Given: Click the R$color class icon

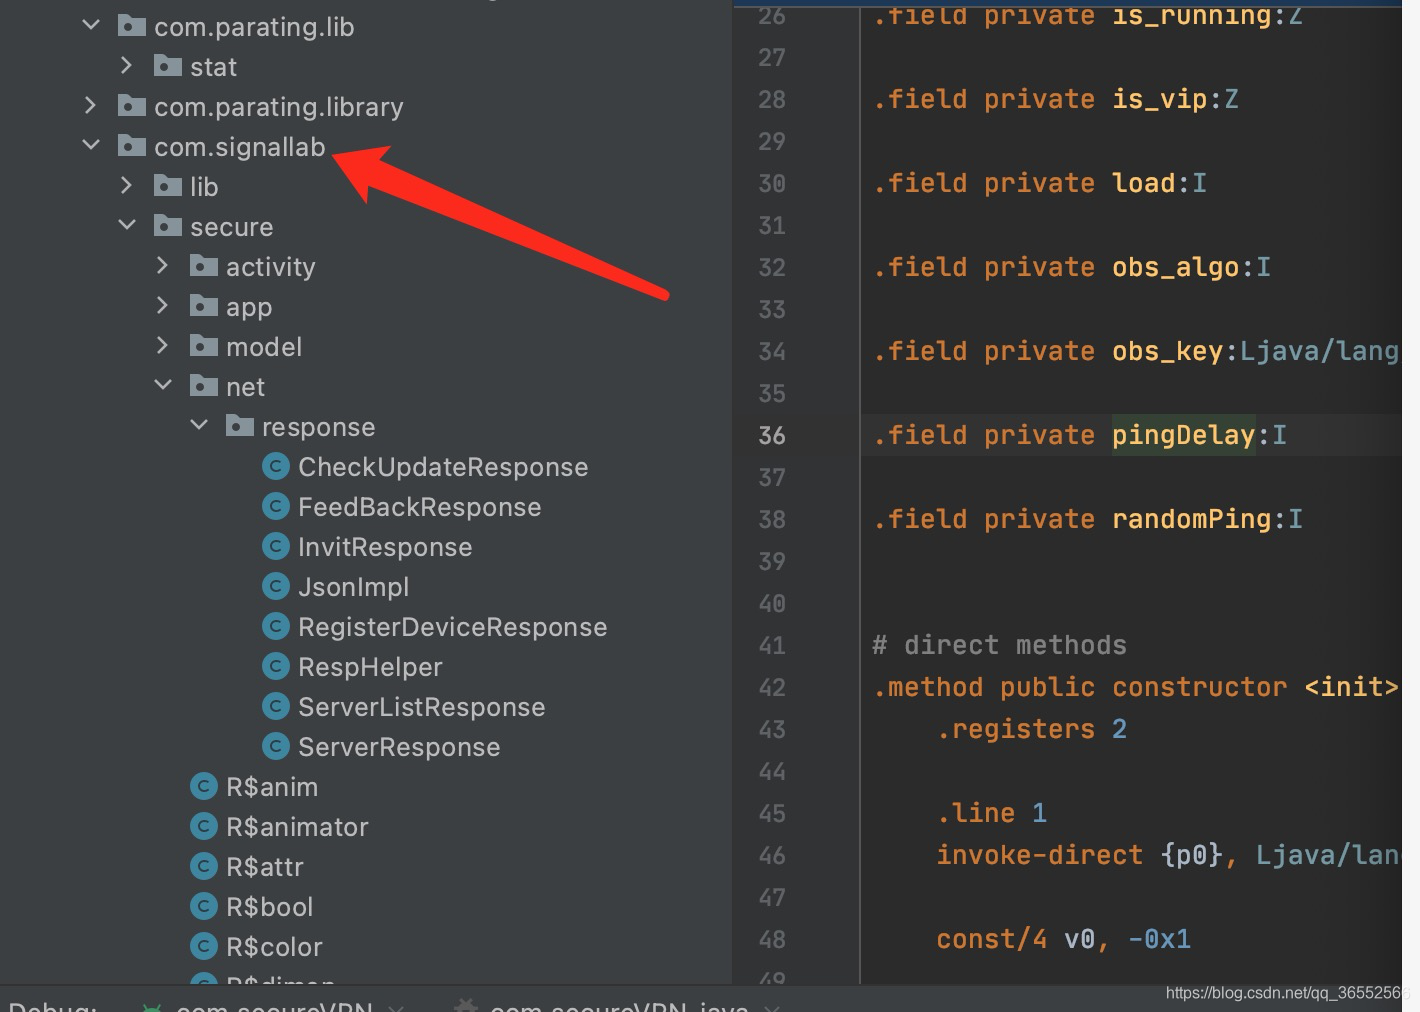Looking at the screenshot, I should pyautogui.click(x=204, y=946).
